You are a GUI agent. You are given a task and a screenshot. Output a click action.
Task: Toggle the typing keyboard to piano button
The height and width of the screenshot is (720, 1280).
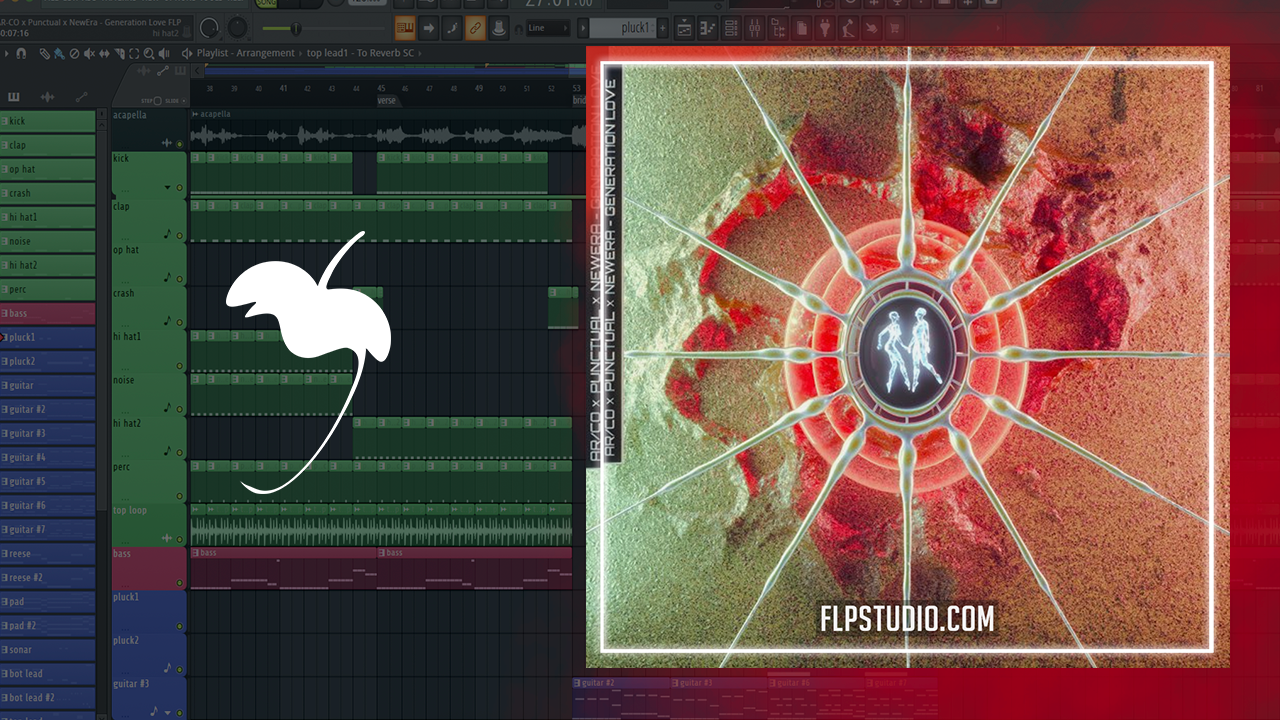tap(405, 28)
